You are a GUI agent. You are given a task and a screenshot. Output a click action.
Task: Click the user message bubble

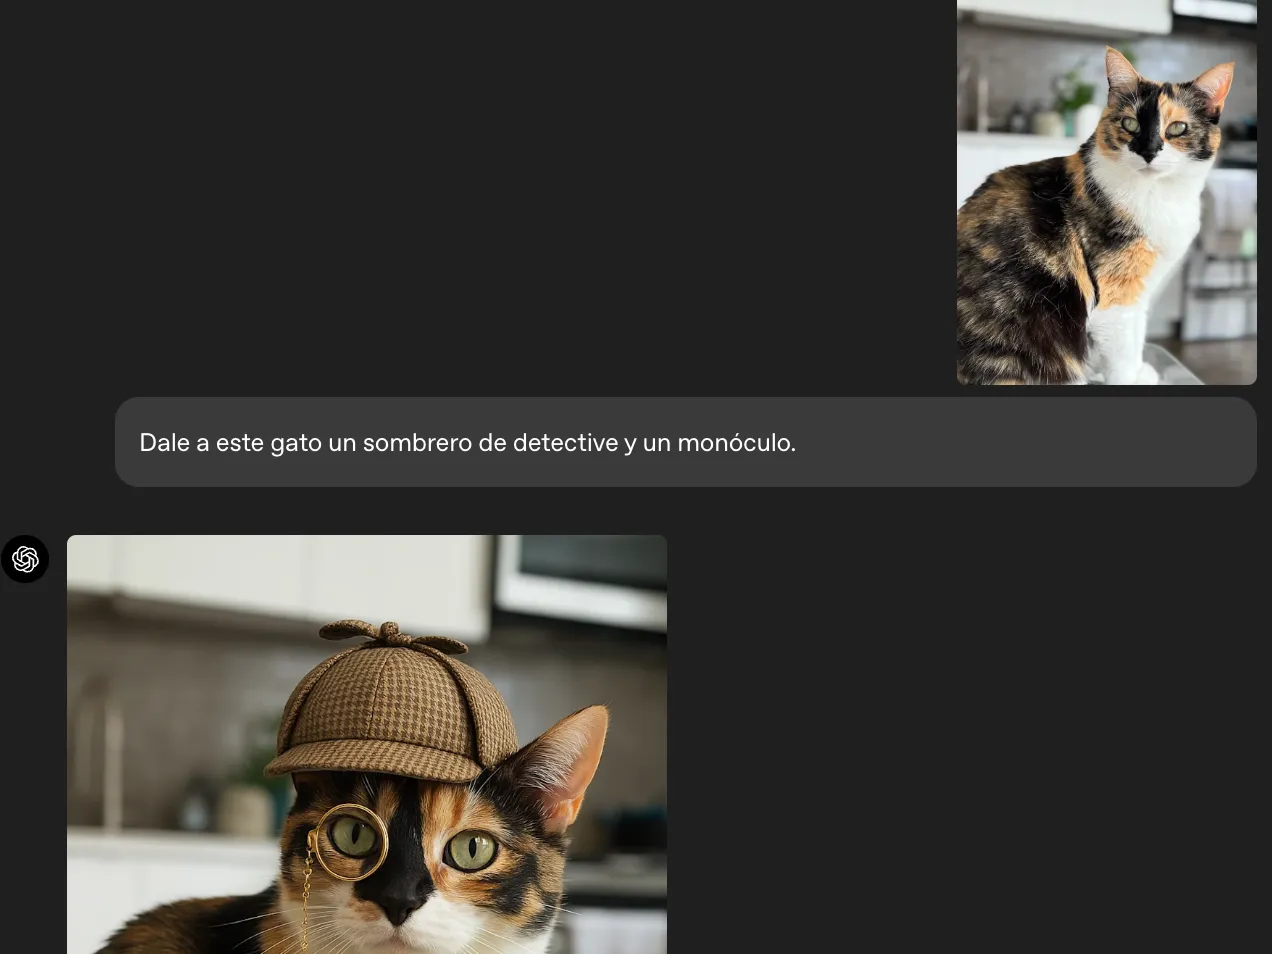click(685, 441)
